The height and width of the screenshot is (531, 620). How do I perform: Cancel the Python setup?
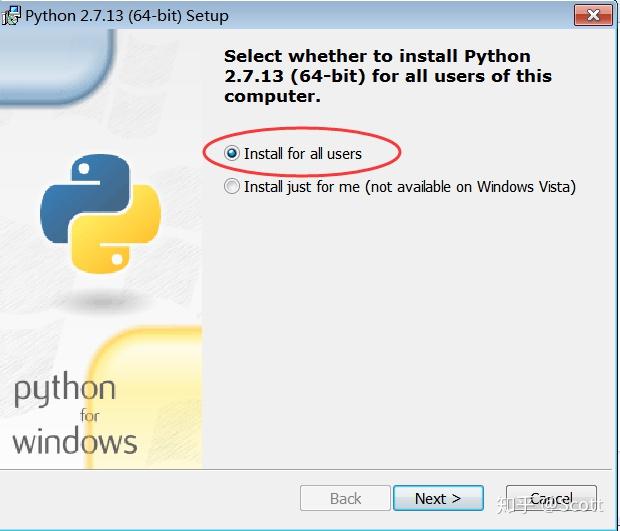pyautogui.click(x=551, y=498)
